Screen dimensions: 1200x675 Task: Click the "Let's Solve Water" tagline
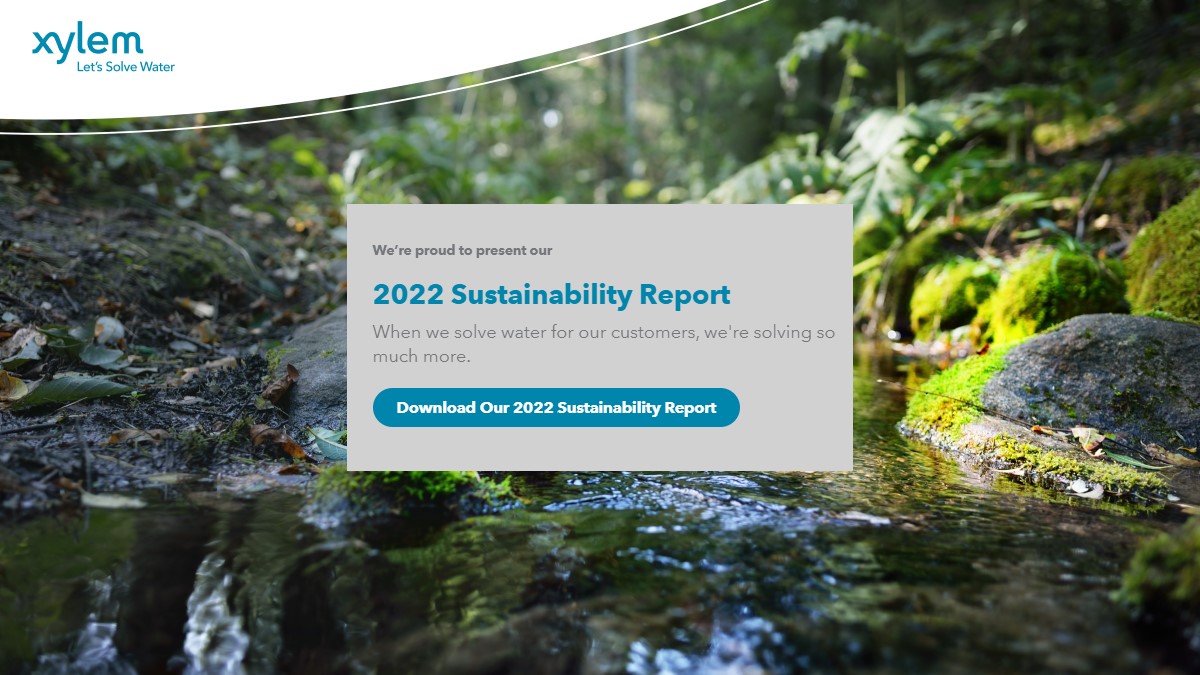(x=126, y=67)
